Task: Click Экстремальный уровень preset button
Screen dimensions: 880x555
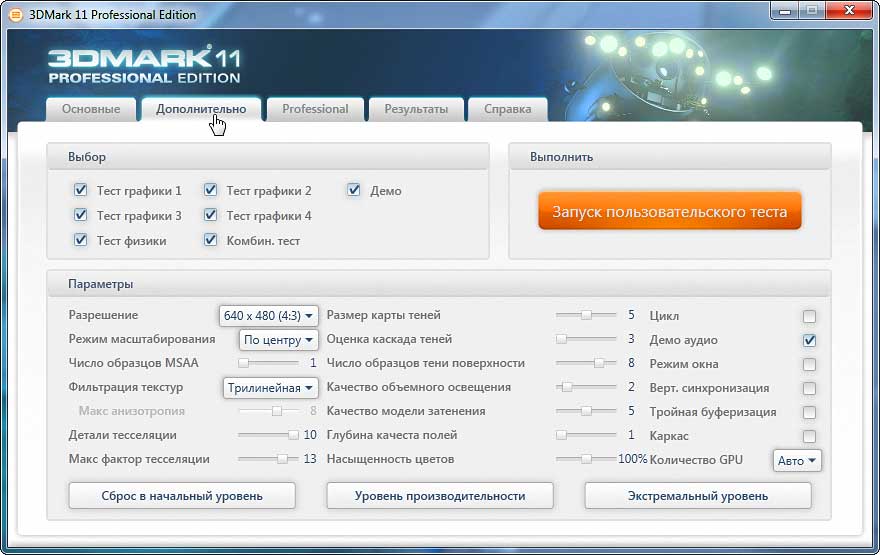Action: [698, 495]
